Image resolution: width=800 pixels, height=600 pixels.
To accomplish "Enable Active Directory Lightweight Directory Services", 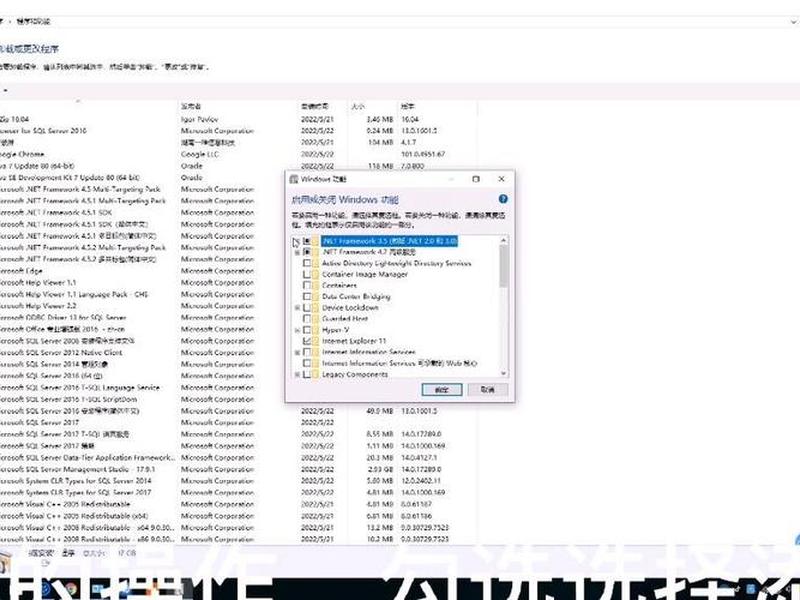I will pyautogui.click(x=307, y=263).
